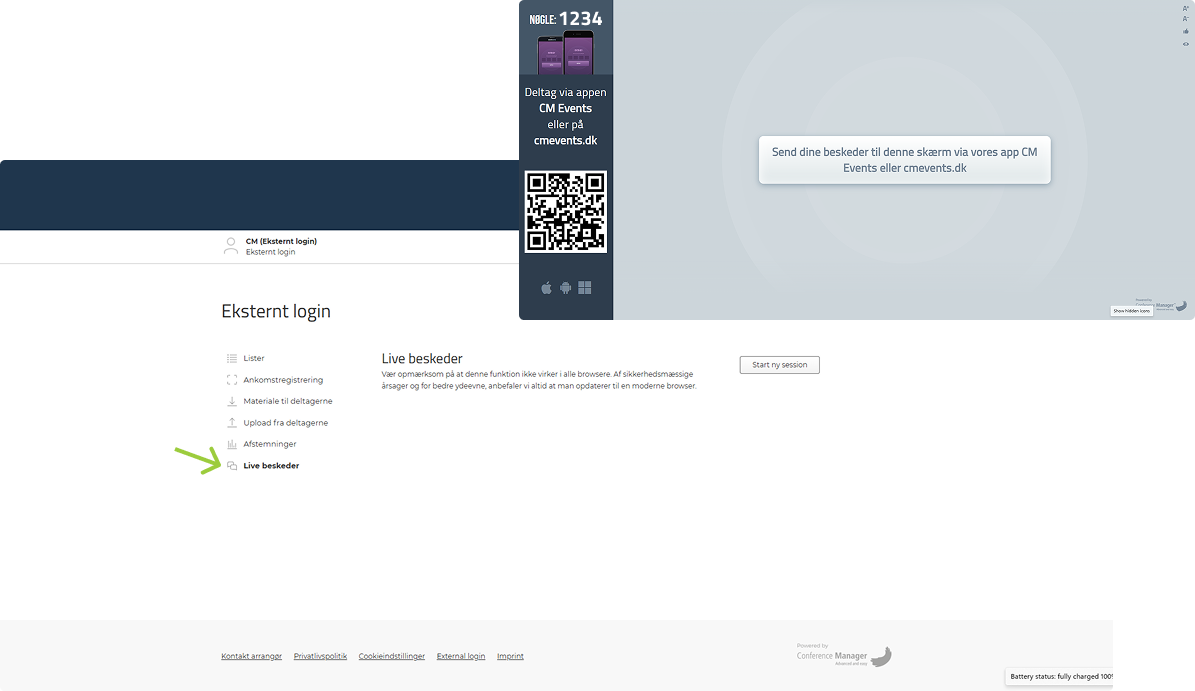Select Live beskeder in the sidebar
1195x691 pixels.
pos(271,465)
